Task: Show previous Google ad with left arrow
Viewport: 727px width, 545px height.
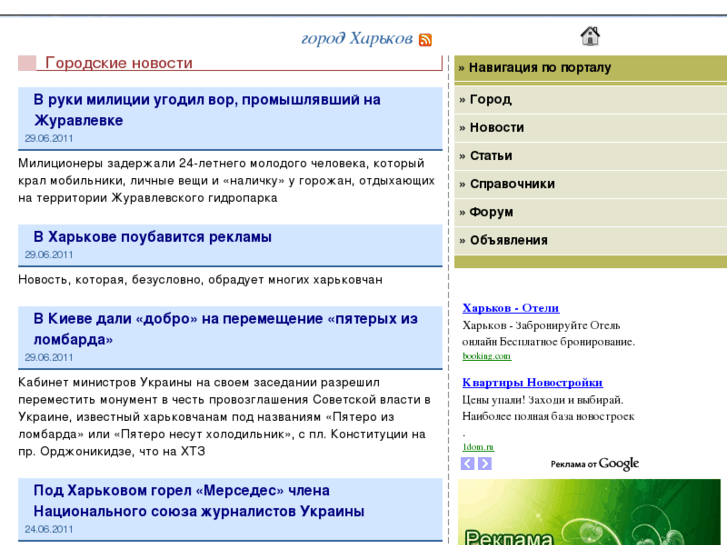Action: point(467,463)
